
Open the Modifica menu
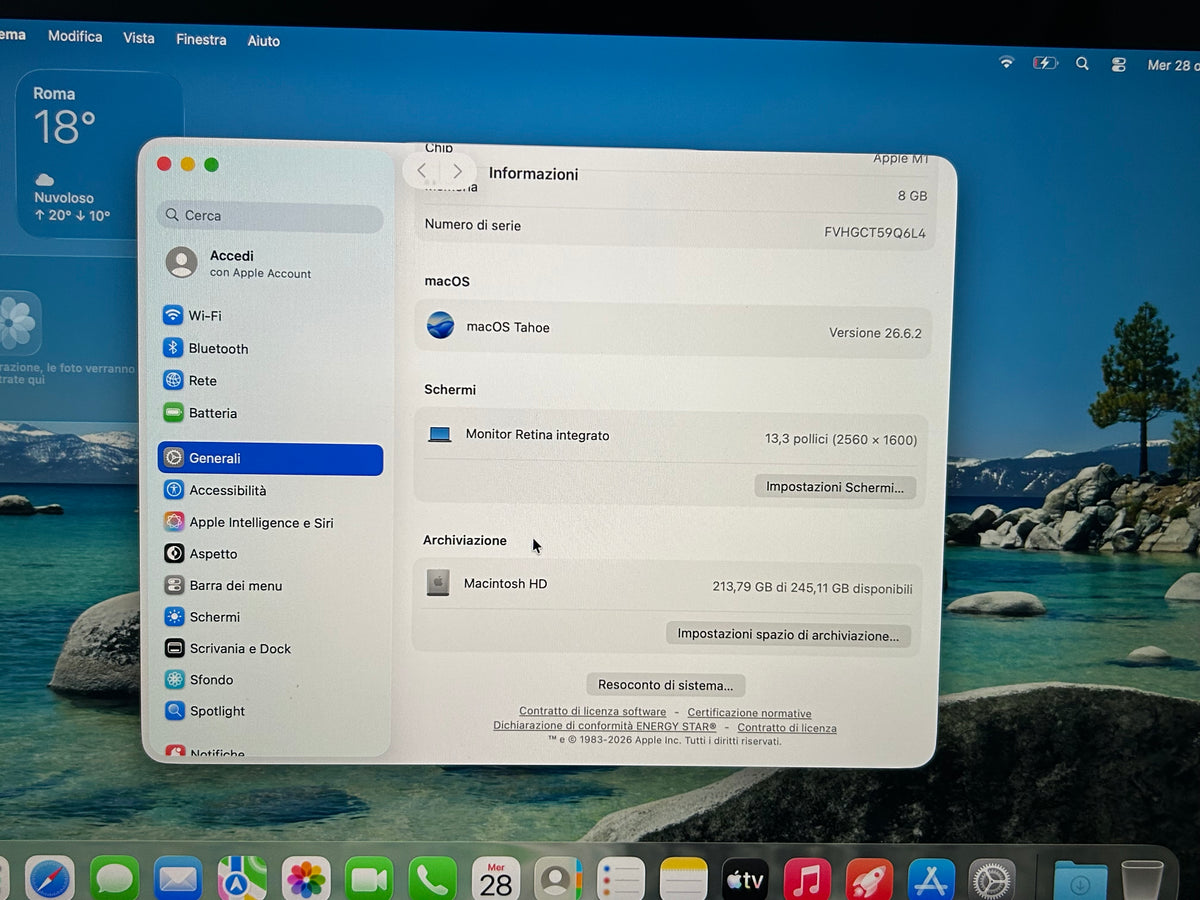tap(75, 36)
